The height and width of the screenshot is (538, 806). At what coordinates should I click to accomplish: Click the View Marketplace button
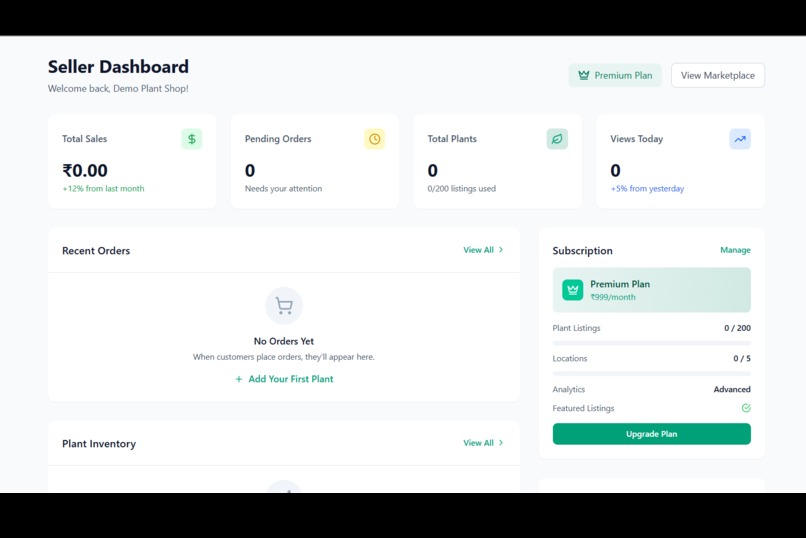pos(718,75)
